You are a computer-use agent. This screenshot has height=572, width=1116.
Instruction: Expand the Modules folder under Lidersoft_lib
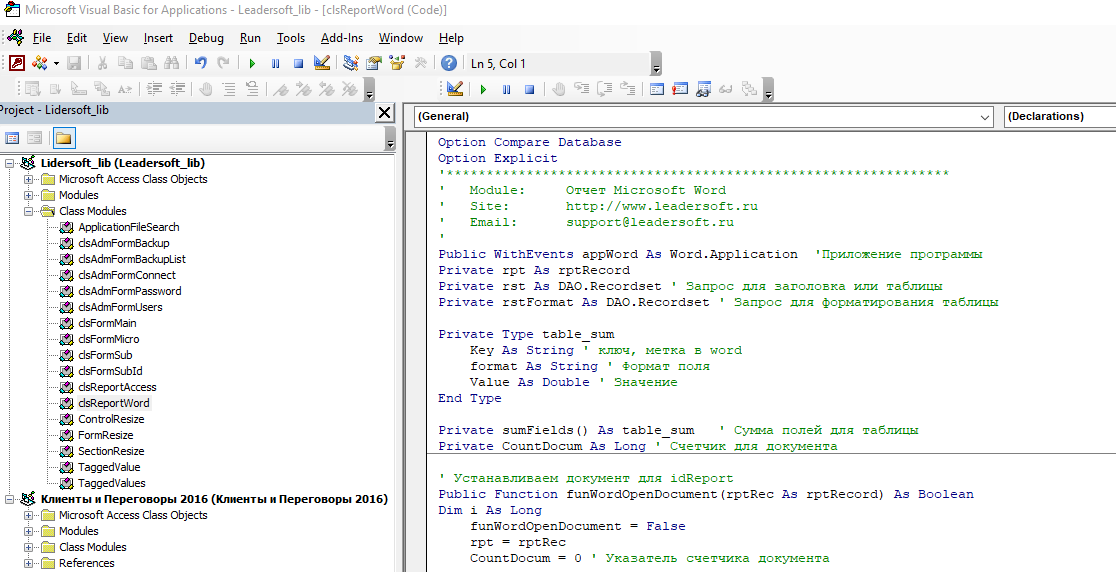coord(30,195)
